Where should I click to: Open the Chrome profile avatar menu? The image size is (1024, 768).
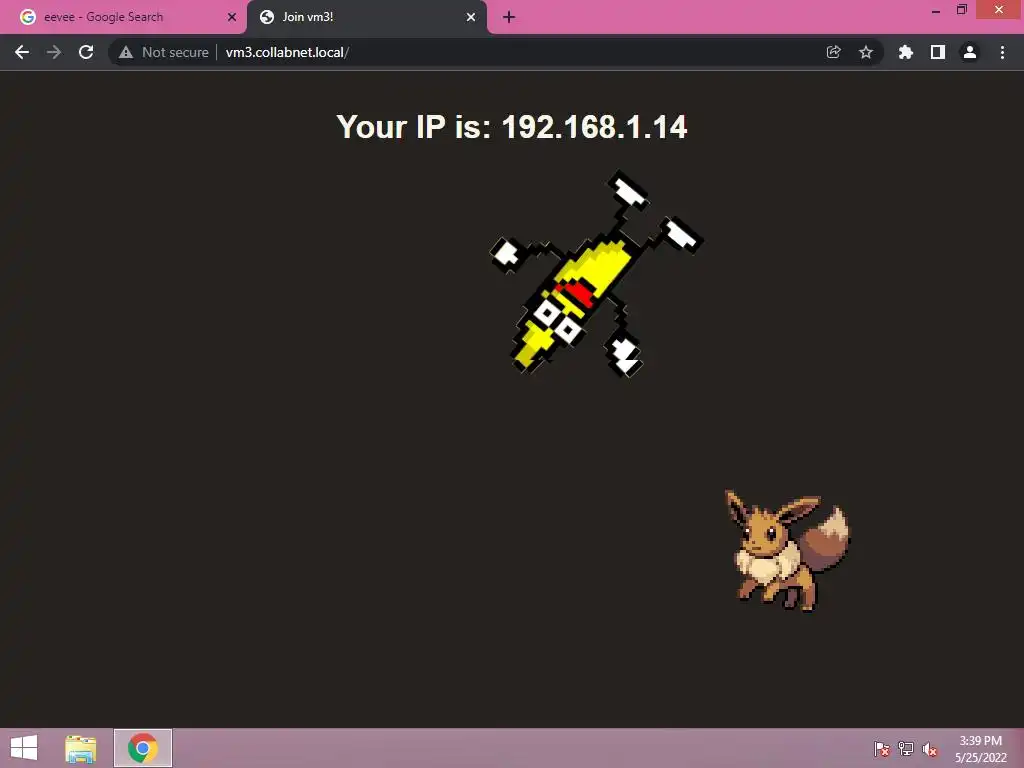970,52
